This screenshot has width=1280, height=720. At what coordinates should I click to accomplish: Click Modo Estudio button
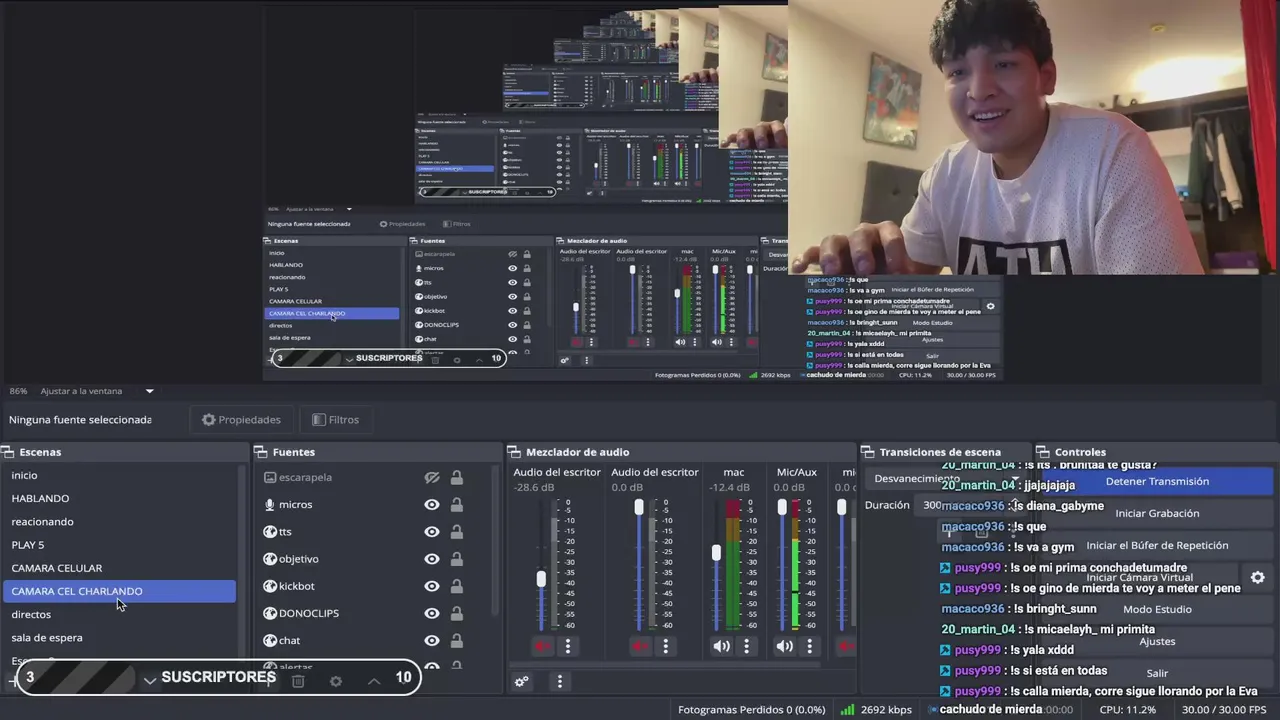click(x=1157, y=609)
